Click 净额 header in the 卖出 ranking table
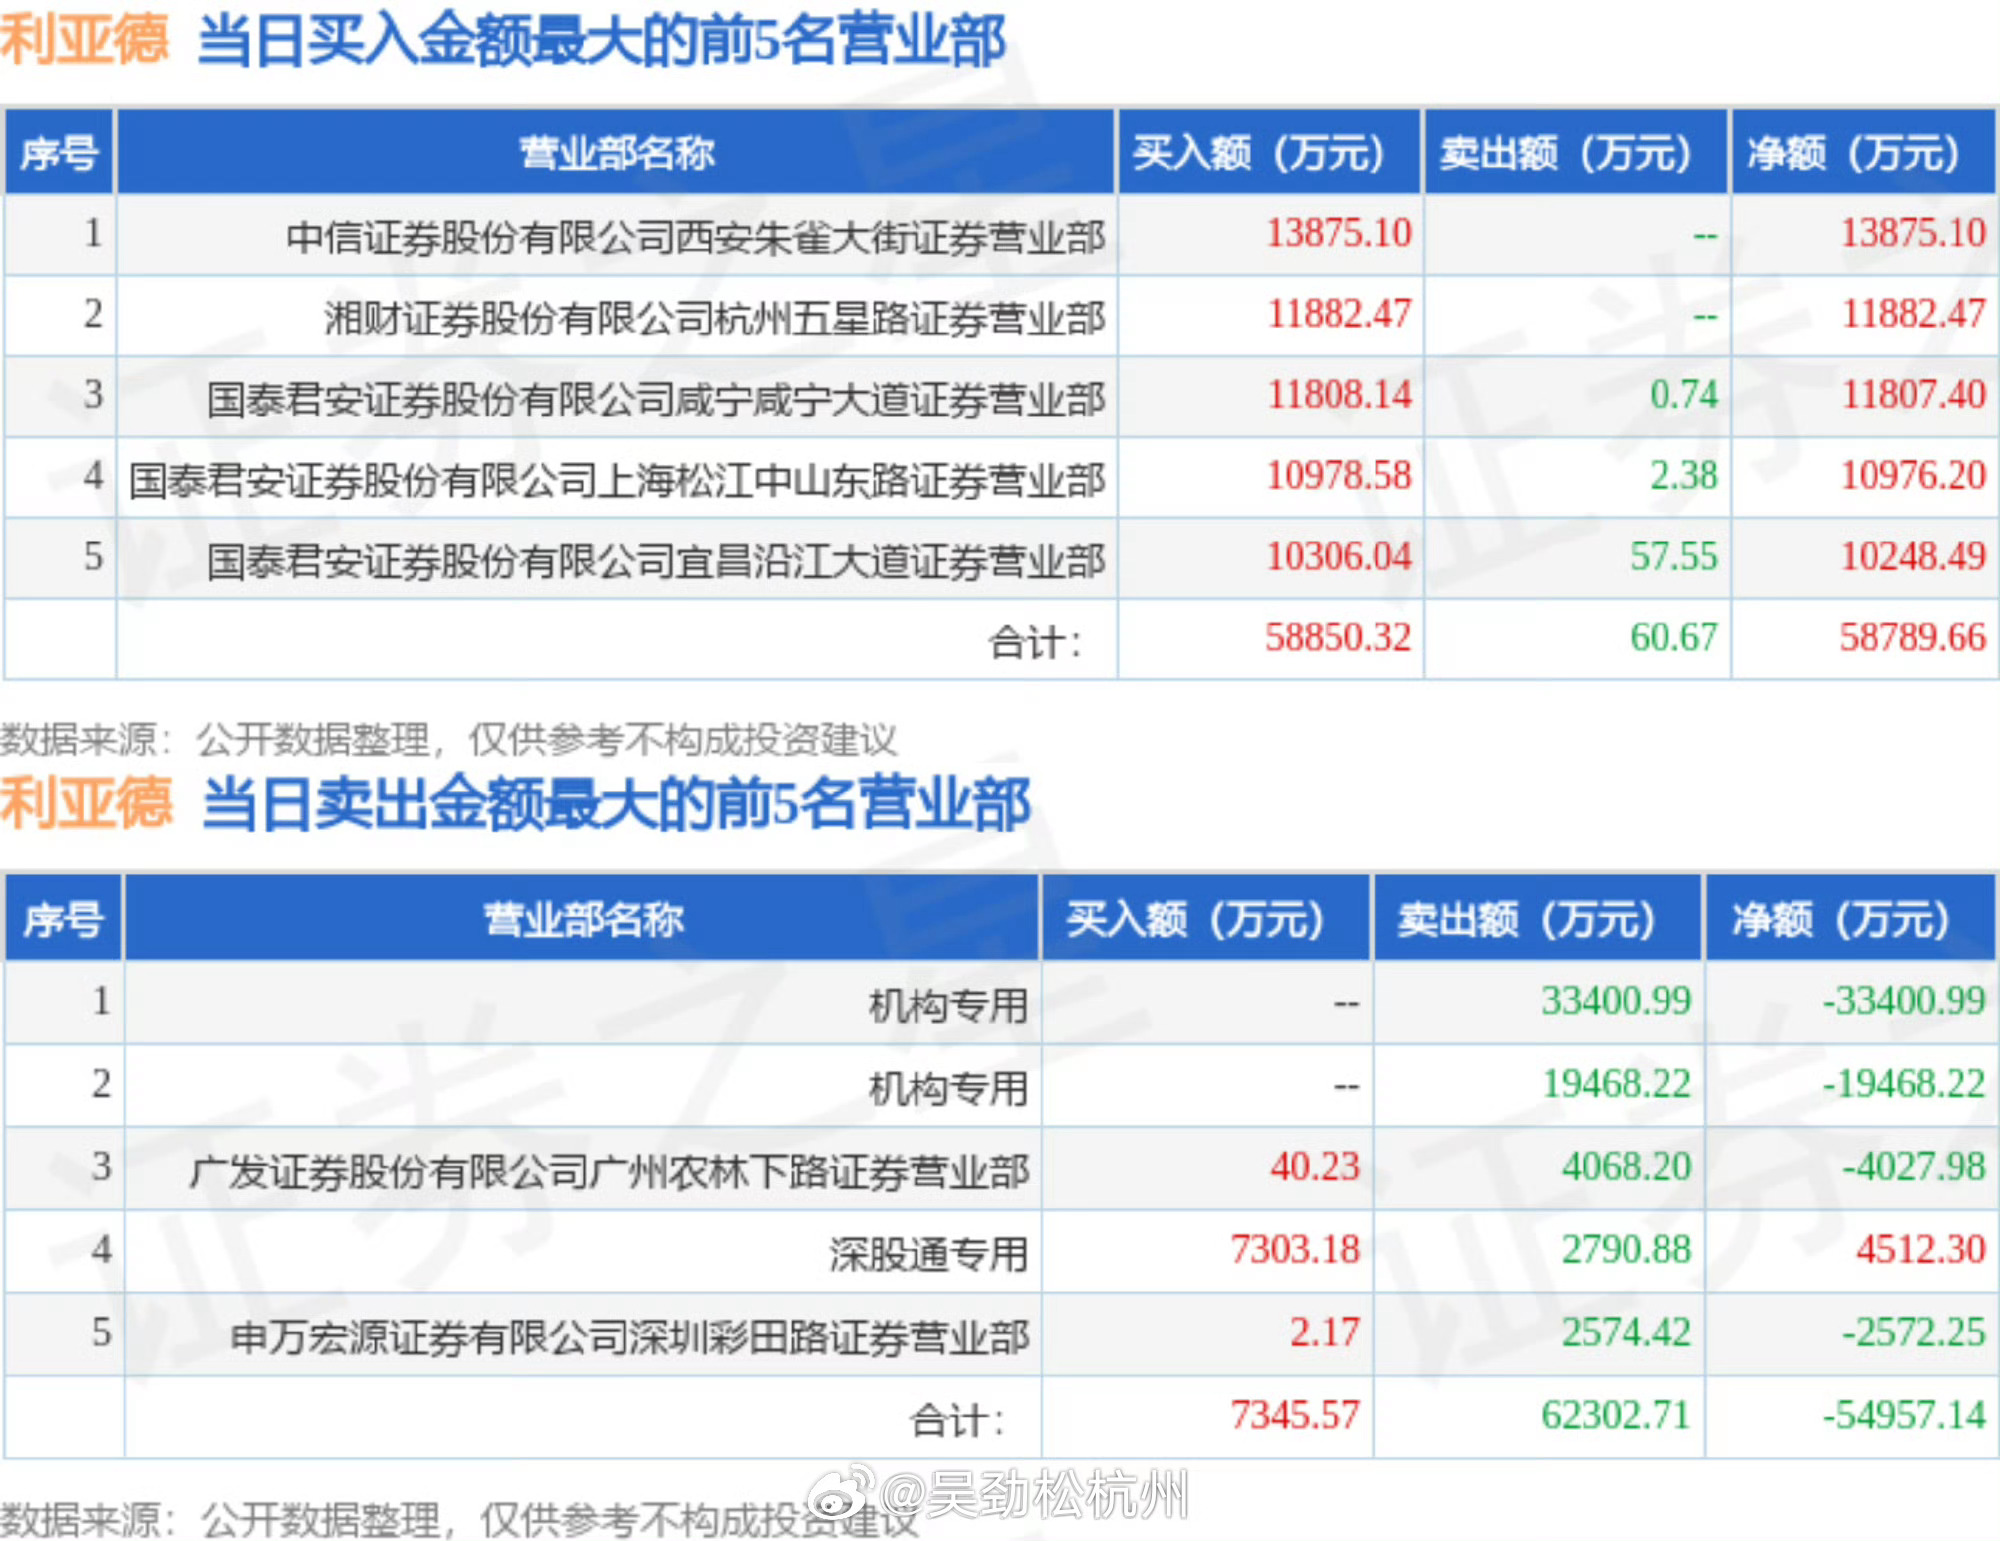This screenshot has width=2000, height=1541. pyautogui.click(x=1841, y=919)
